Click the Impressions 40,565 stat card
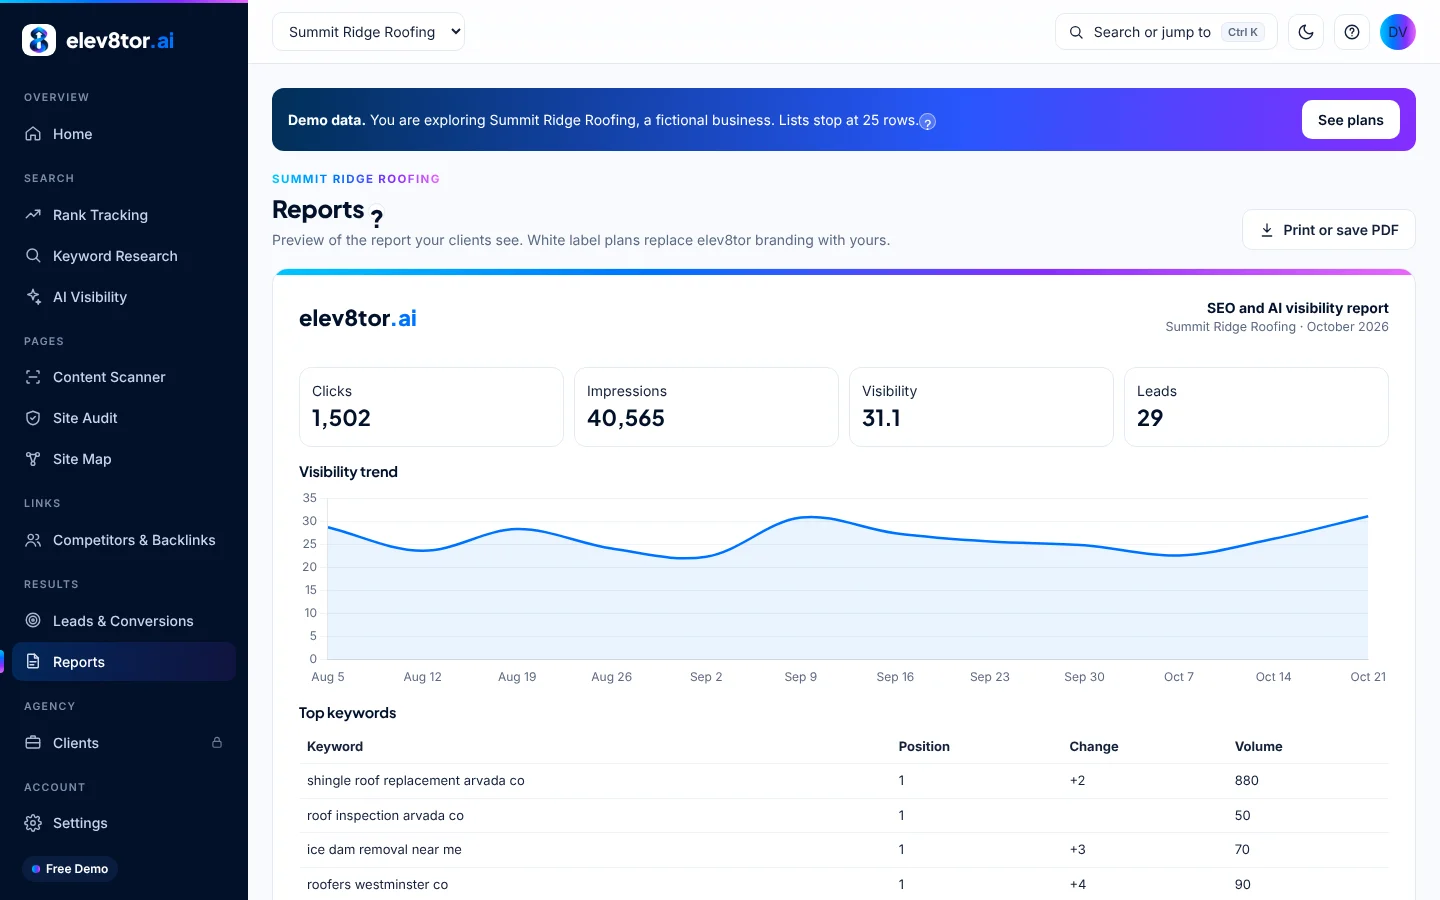This screenshot has height=900, width=1440. pos(706,407)
